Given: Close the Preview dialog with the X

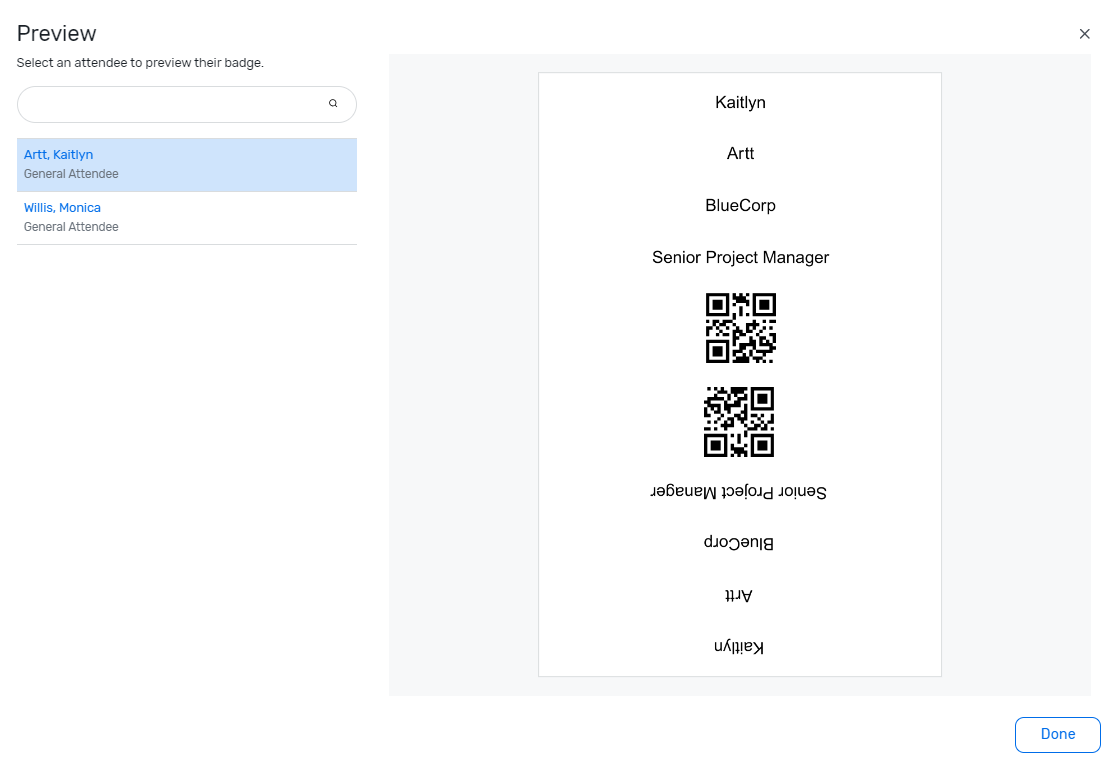Looking at the screenshot, I should point(1084,34).
